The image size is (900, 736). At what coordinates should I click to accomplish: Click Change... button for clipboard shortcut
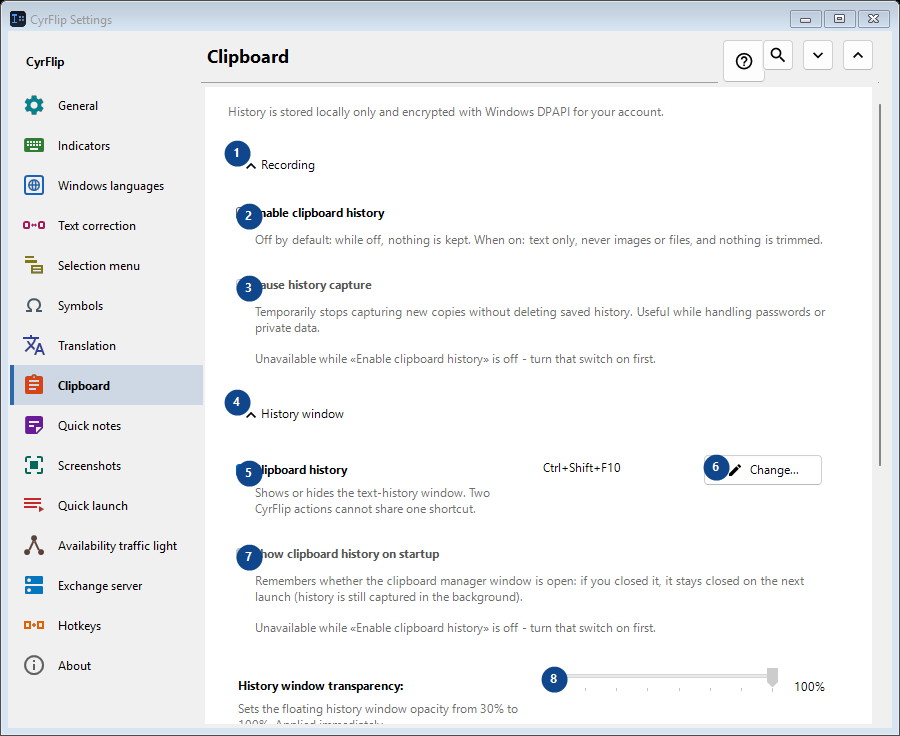coord(763,470)
